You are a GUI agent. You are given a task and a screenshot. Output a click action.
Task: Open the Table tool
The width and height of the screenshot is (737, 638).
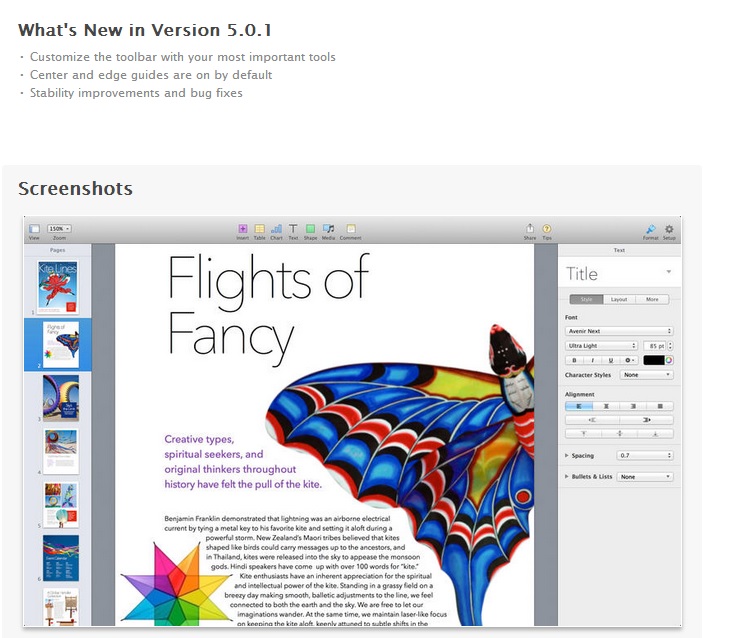pyautogui.click(x=259, y=230)
